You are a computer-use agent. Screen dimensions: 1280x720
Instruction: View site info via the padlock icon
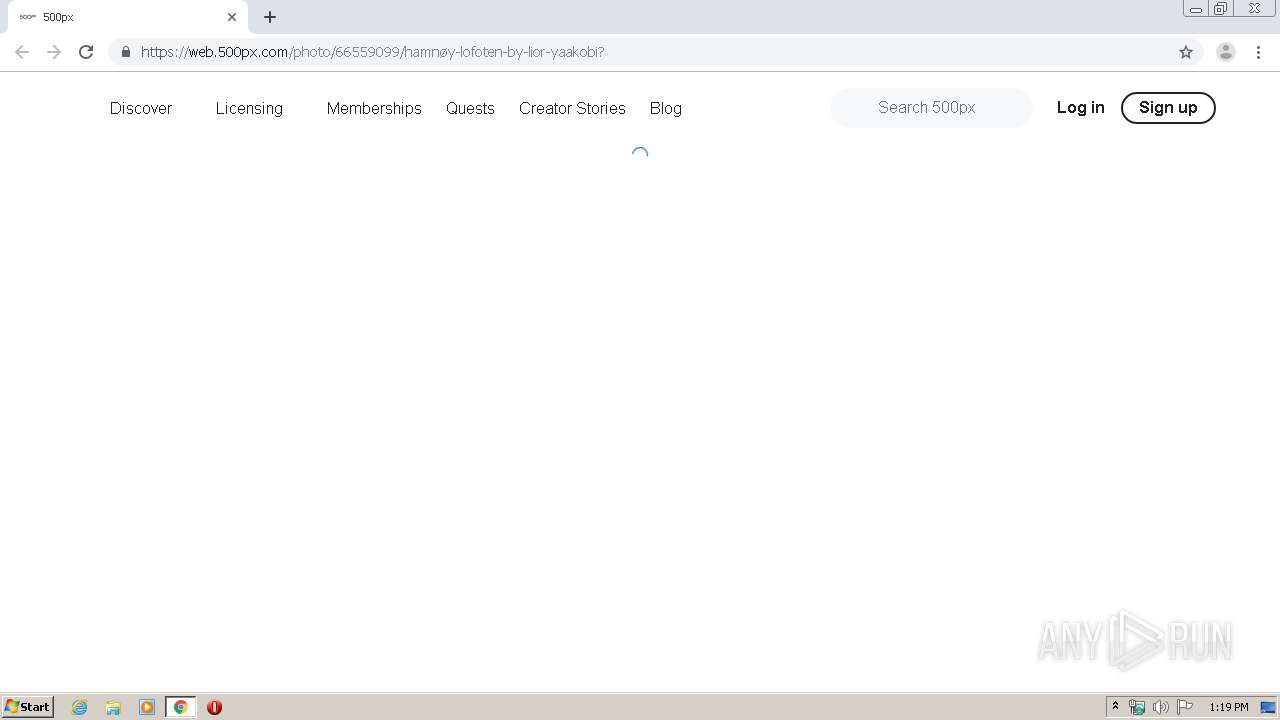pyautogui.click(x=125, y=52)
